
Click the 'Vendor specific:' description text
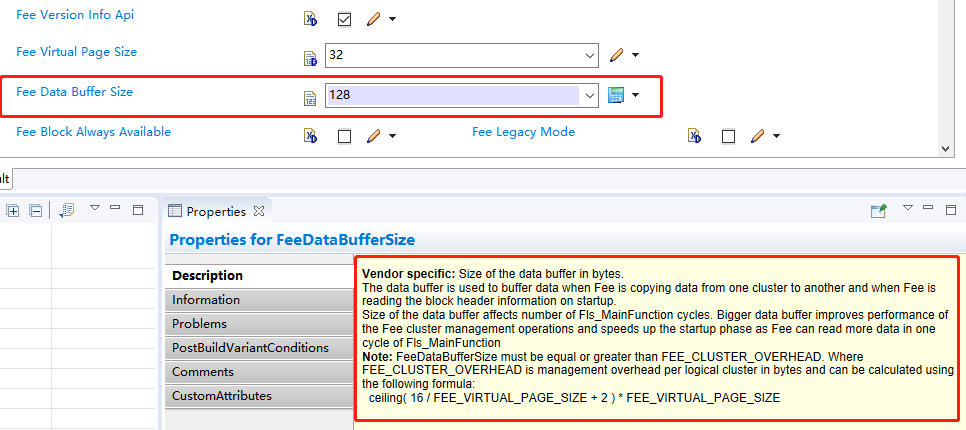tap(408, 274)
